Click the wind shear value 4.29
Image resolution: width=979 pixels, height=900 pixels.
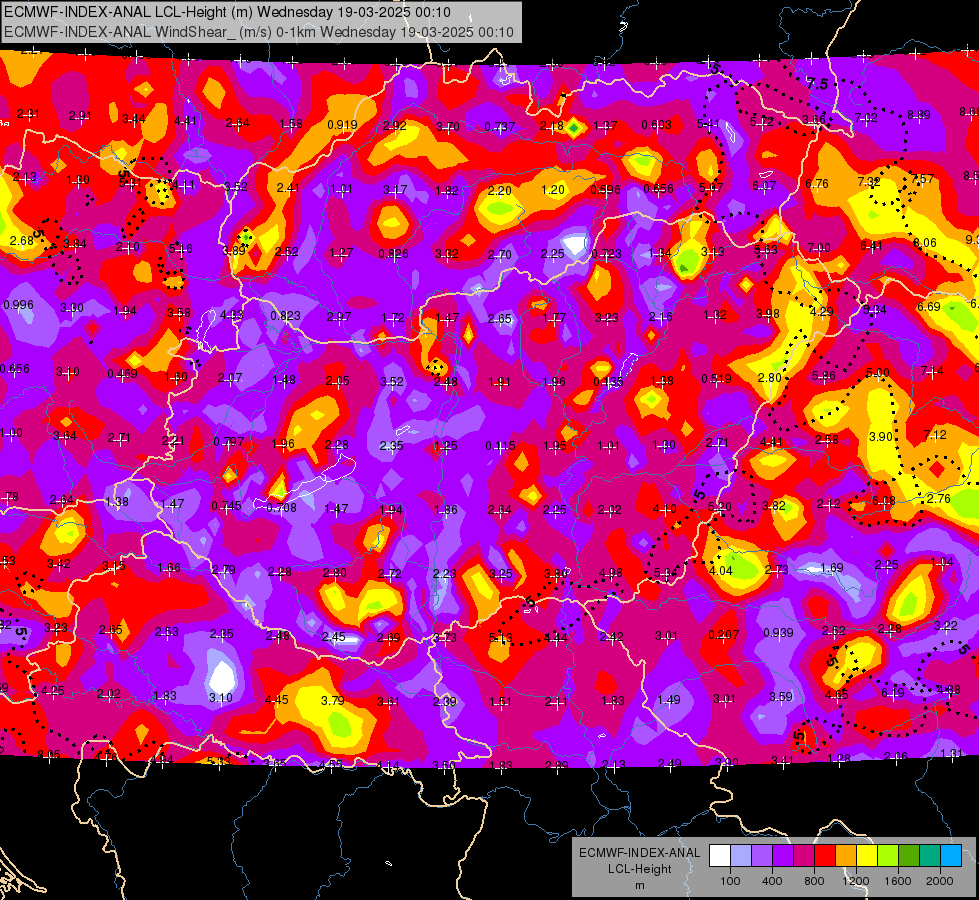pos(821,312)
